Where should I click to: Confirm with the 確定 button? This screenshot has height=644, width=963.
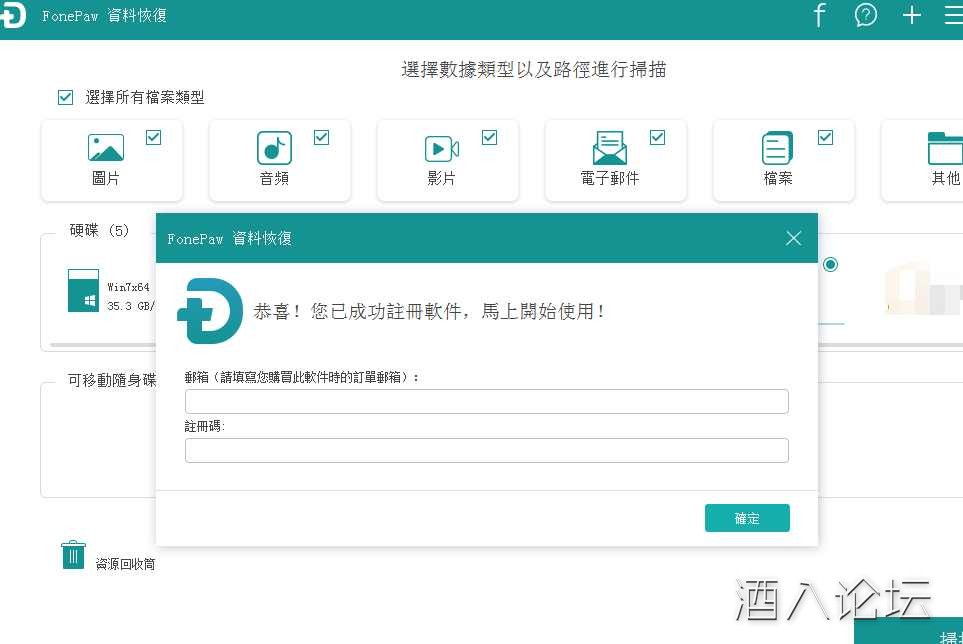point(747,518)
